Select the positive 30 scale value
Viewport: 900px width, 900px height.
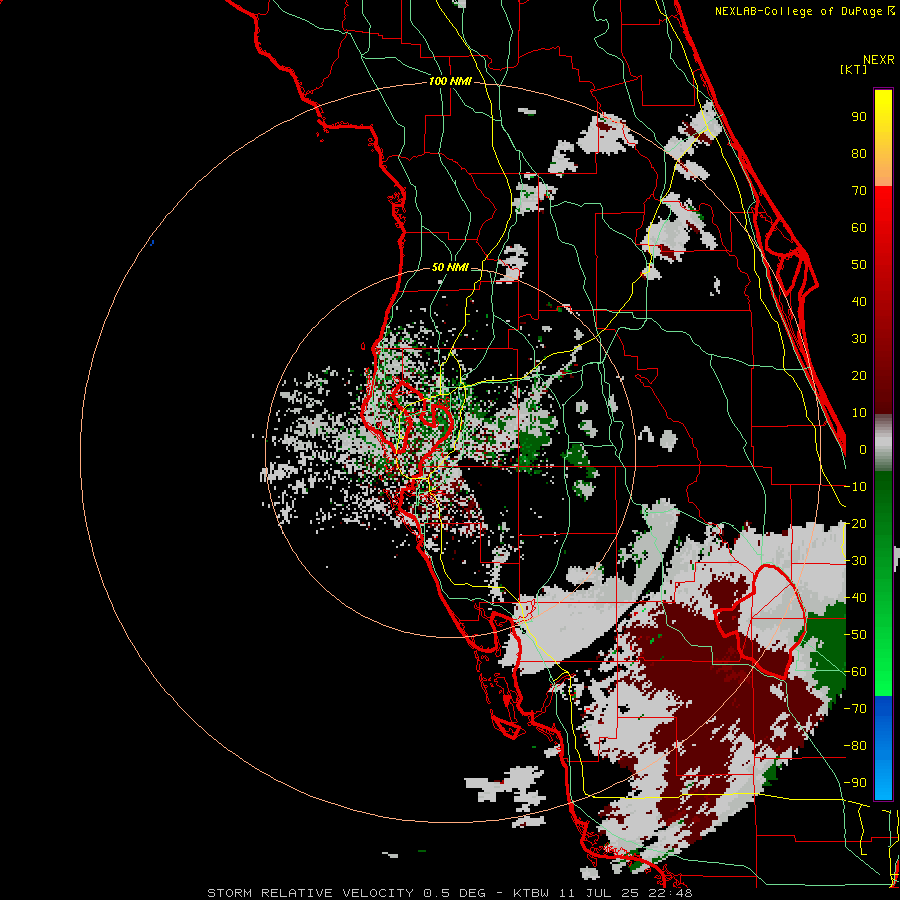click(x=859, y=339)
